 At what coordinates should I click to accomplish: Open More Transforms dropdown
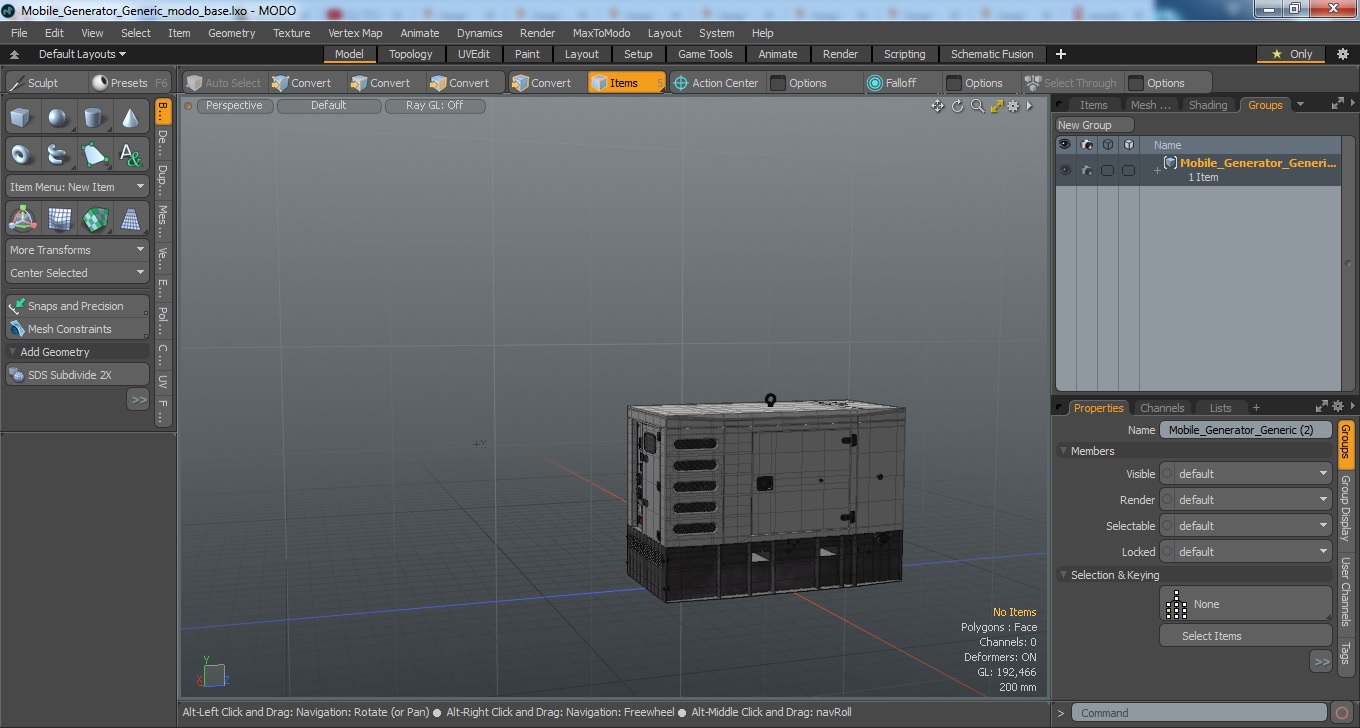(x=77, y=250)
